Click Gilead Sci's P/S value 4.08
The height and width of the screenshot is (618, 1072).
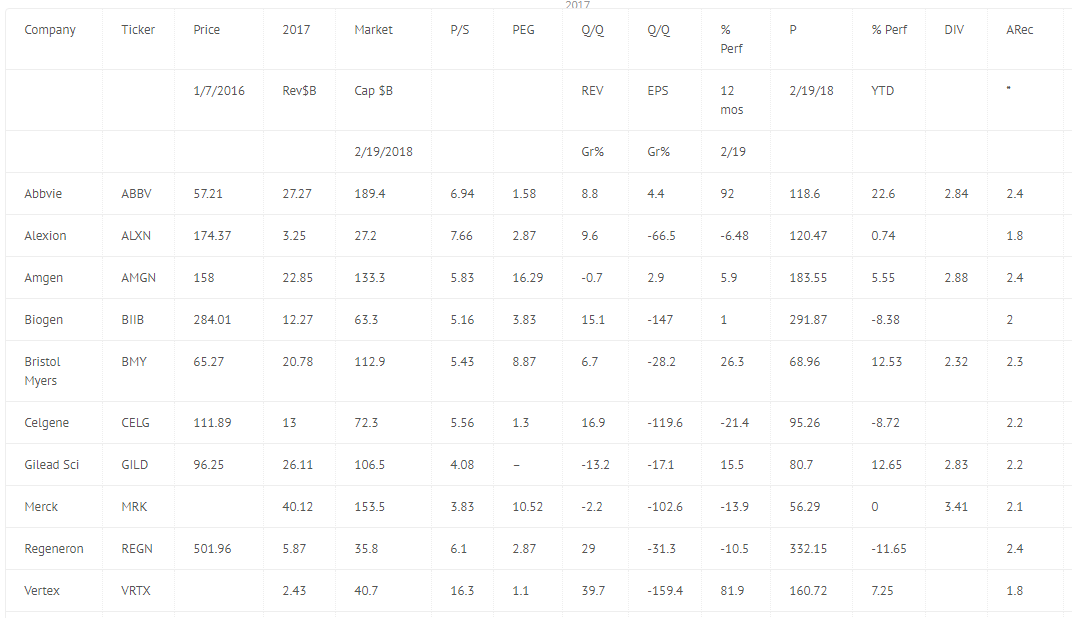pos(462,465)
